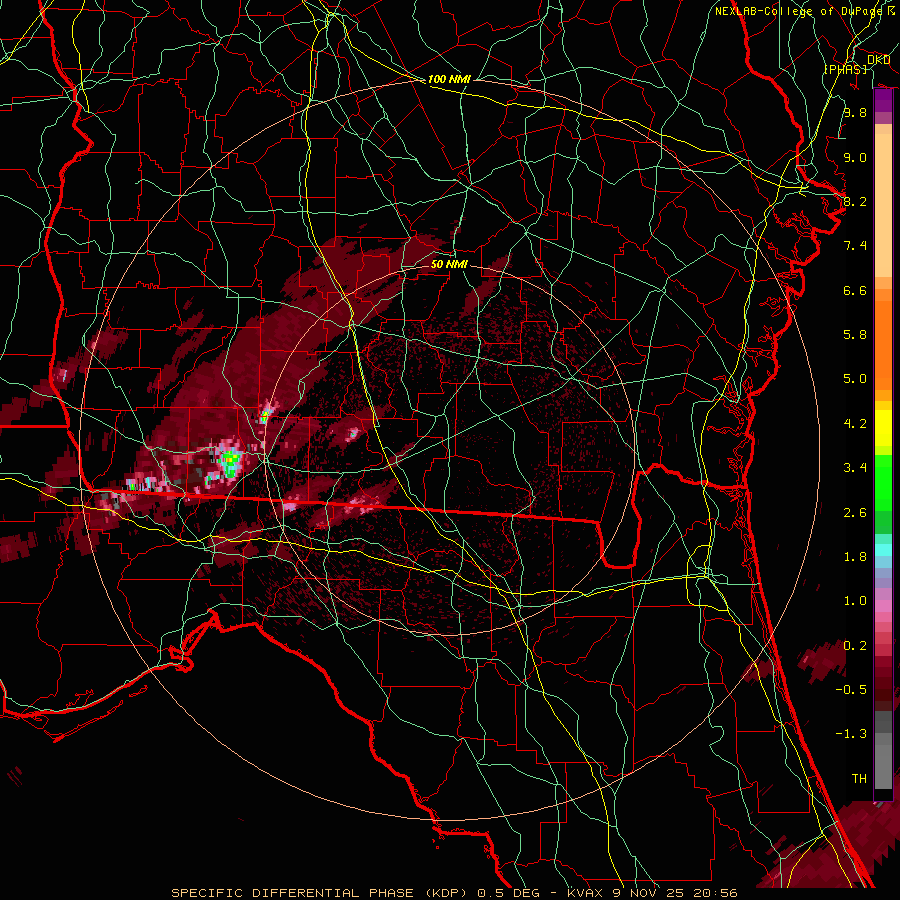900x900 pixels.
Task: Click the 100 NMI range ring label
Action: tap(449, 79)
